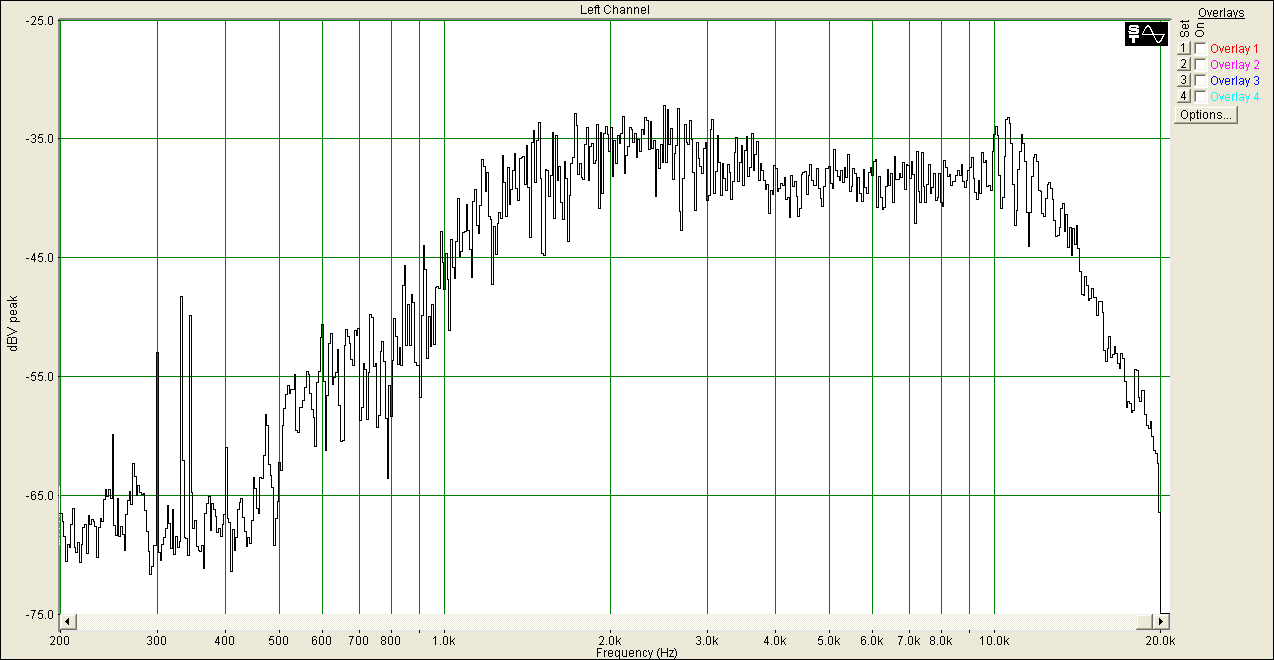
Task: Click the -65.0 y-axis value
Action: pyautogui.click(x=40, y=496)
